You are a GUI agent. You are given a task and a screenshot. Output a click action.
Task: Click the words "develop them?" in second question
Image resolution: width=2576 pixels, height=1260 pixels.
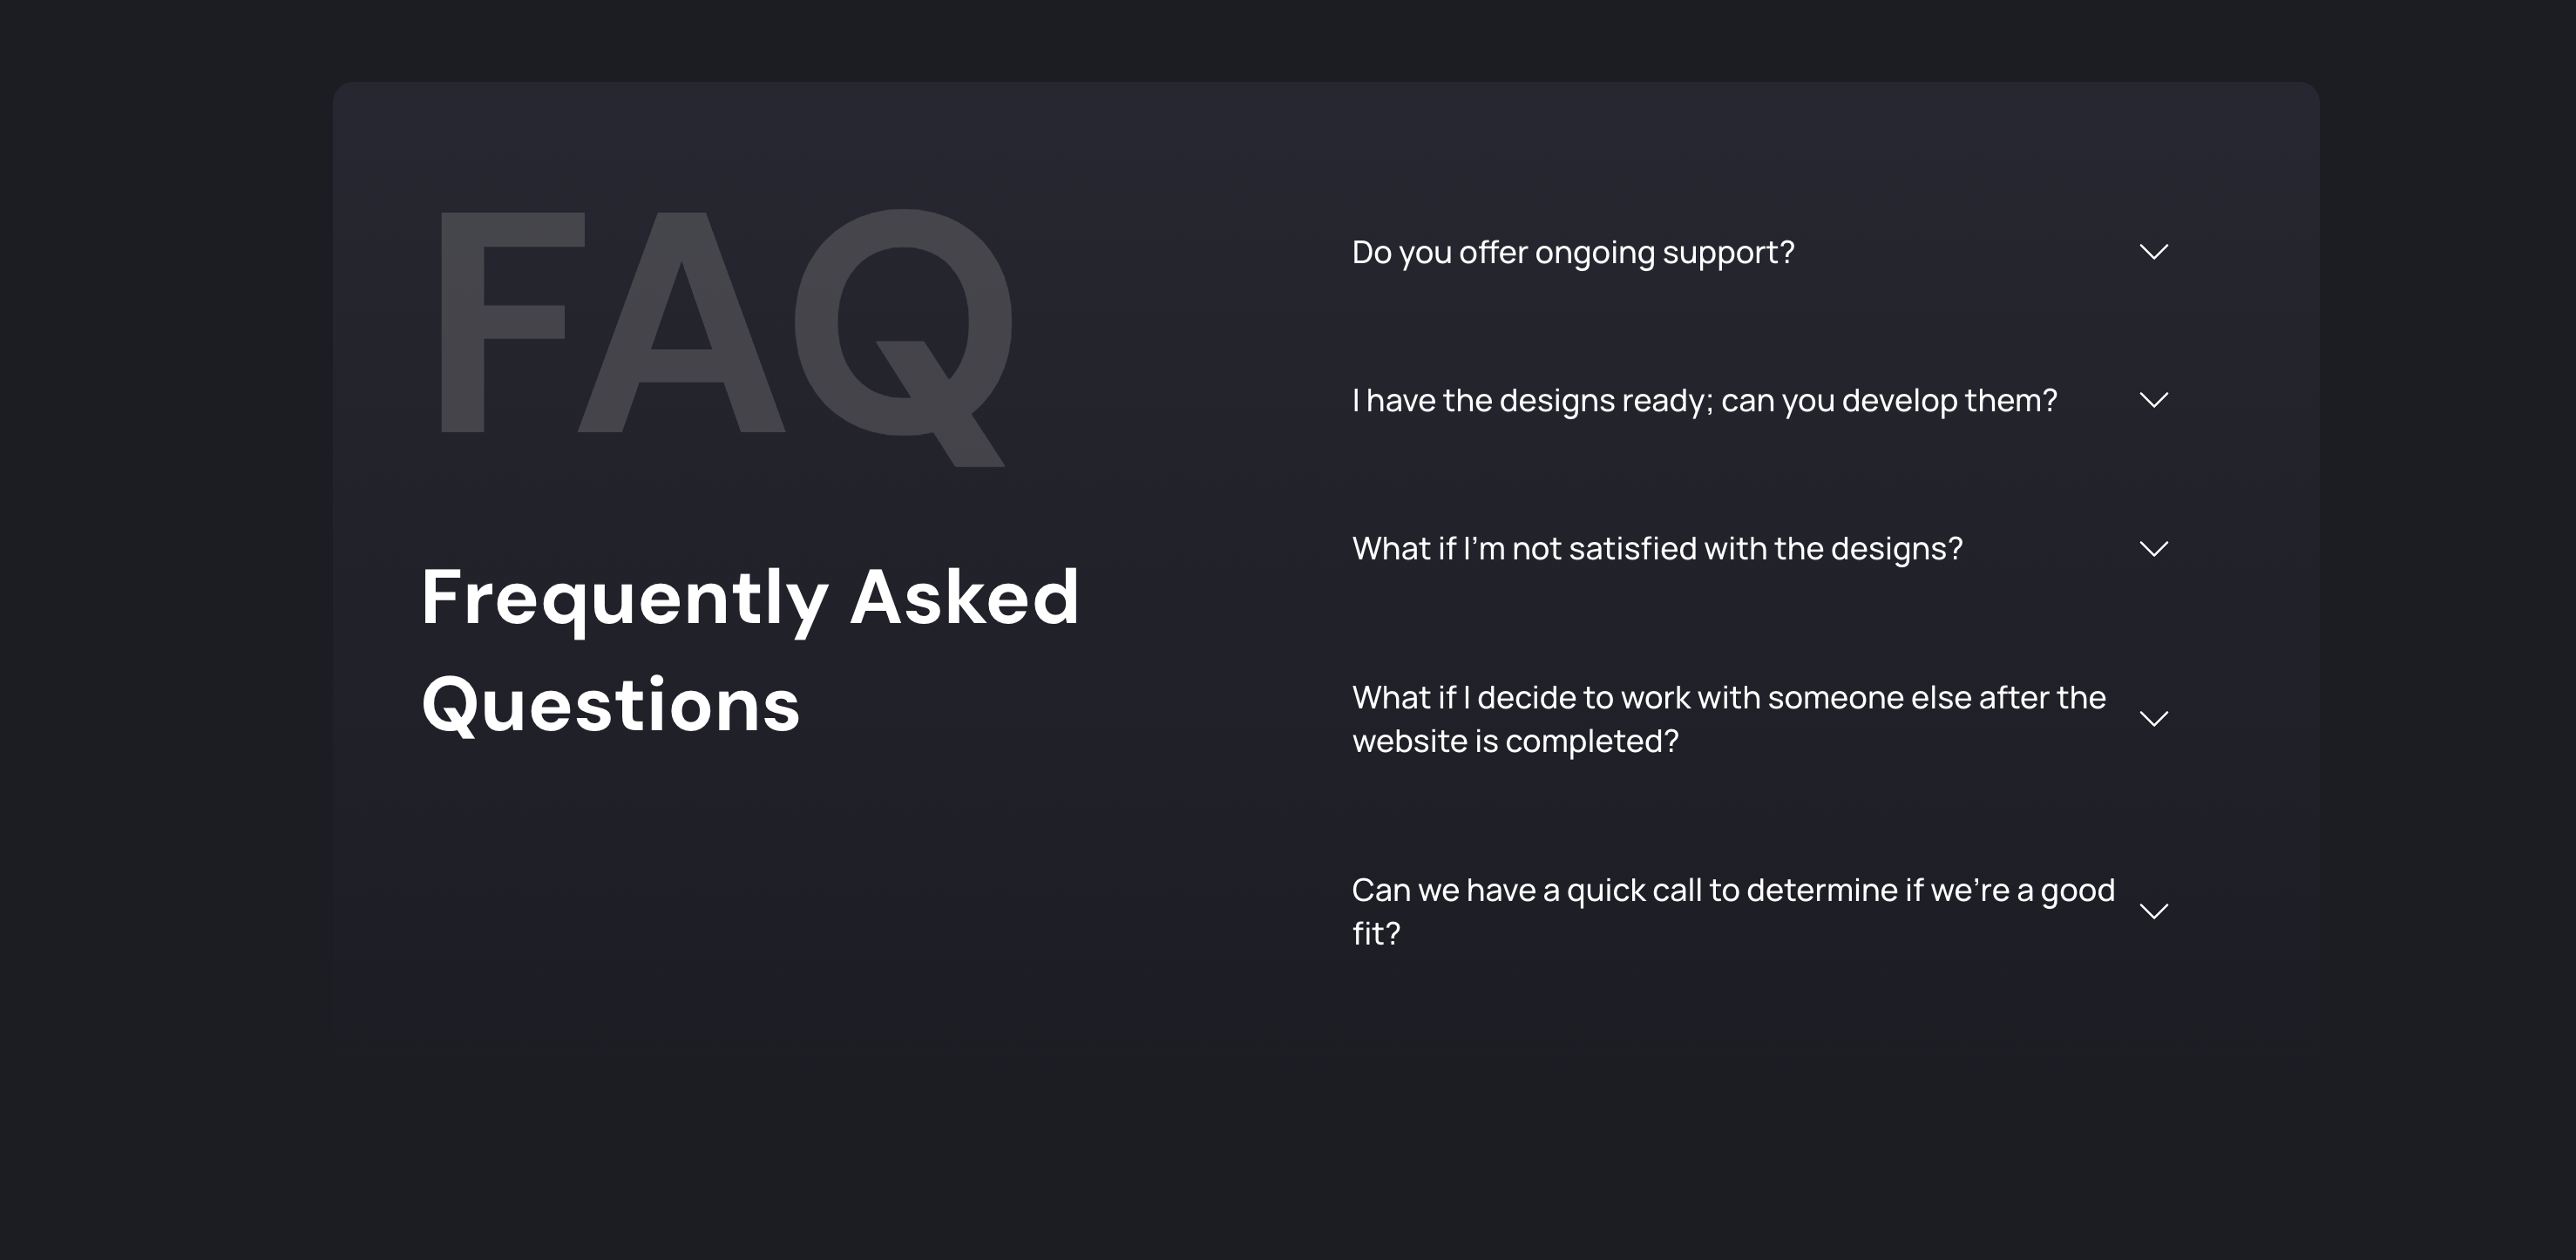(1949, 401)
